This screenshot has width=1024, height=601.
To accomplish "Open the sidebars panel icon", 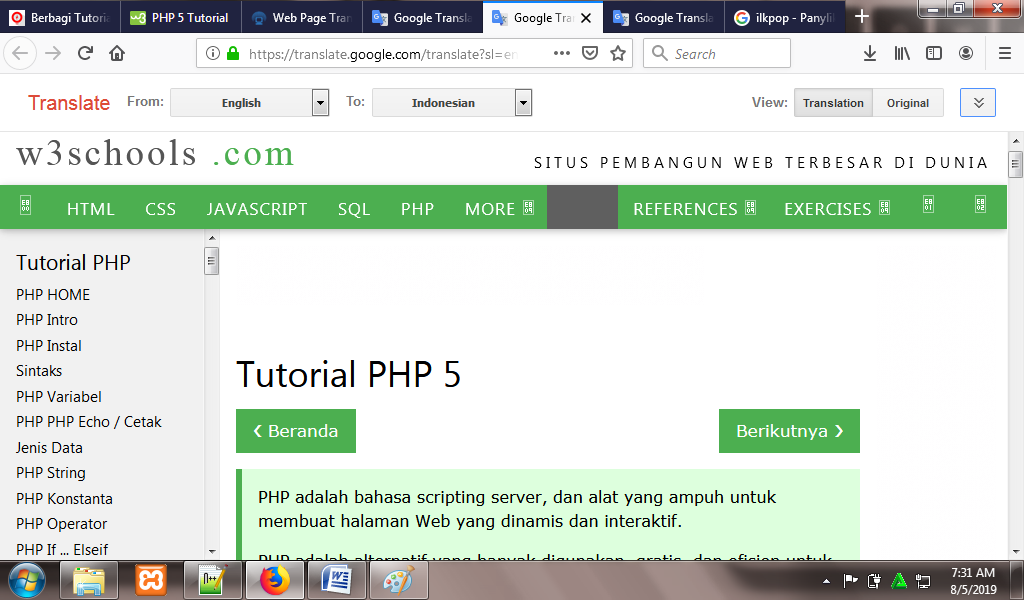I will [x=933, y=53].
